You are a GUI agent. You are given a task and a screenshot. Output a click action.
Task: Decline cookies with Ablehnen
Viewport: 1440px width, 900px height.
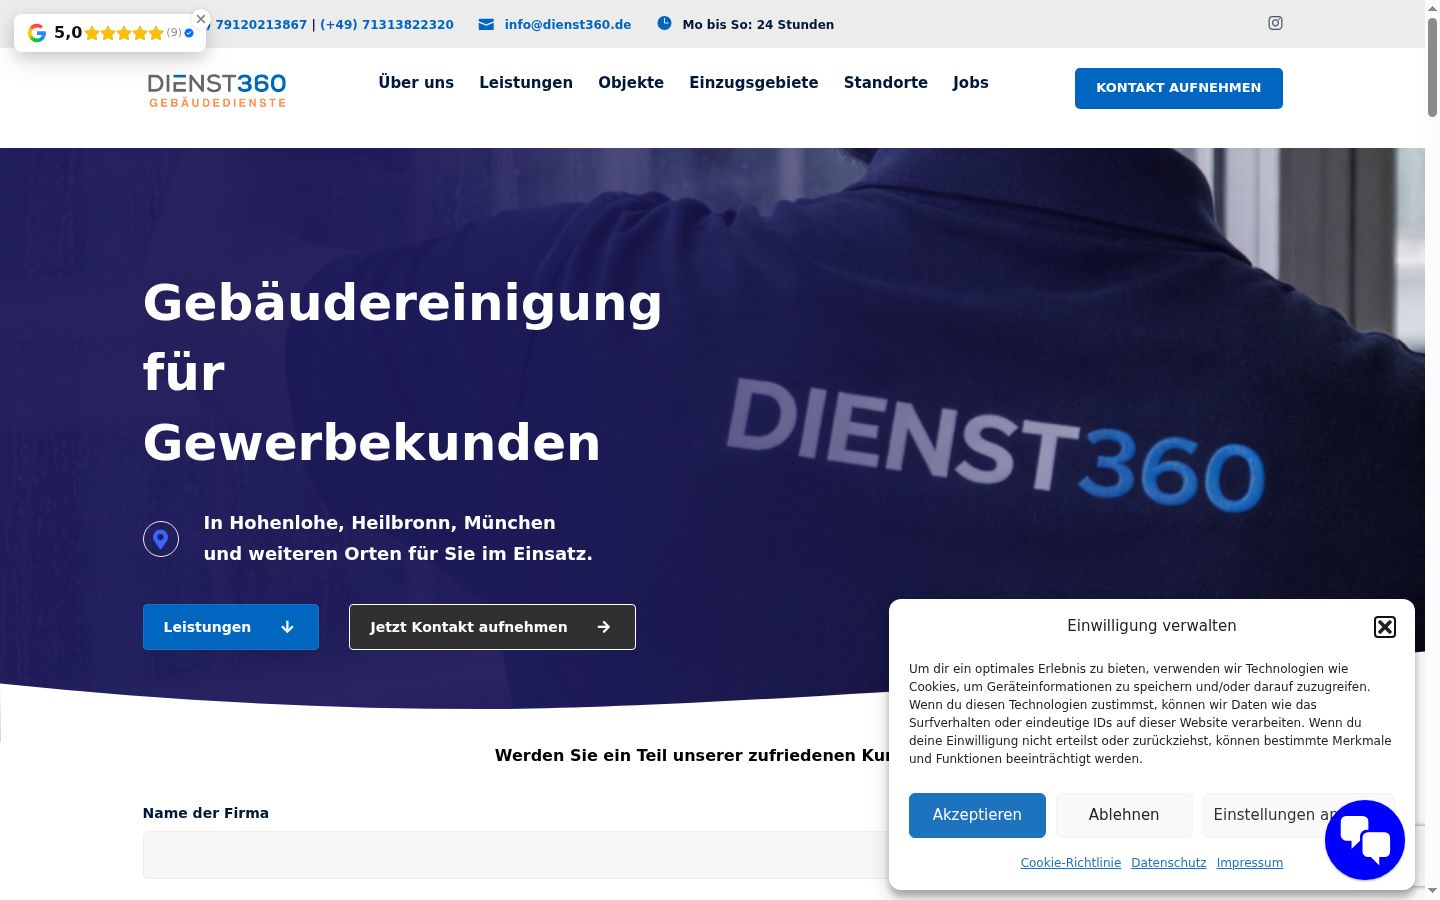pyautogui.click(x=1124, y=815)
